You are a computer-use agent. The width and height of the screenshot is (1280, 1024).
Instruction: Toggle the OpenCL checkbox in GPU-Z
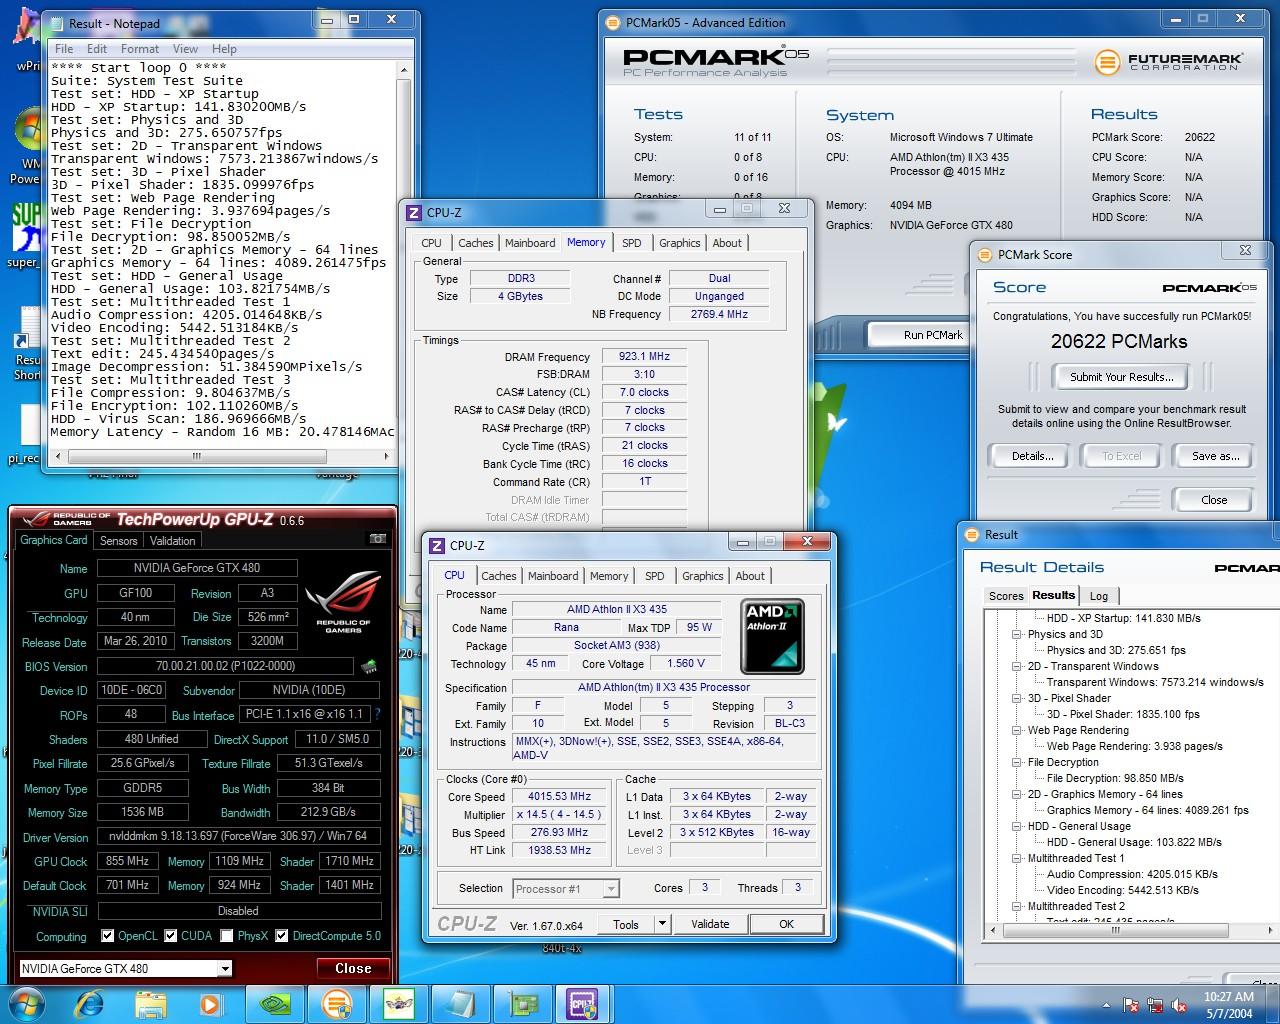[x=108, y=936]
